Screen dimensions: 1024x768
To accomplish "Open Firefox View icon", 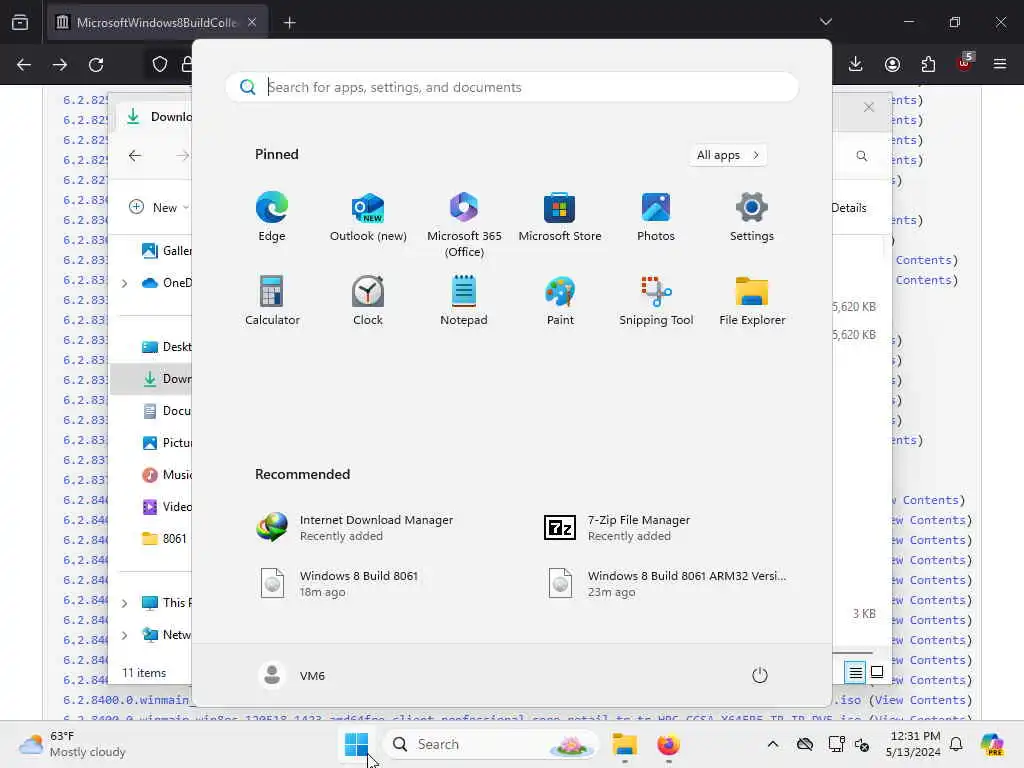I will tap(20, 23).
